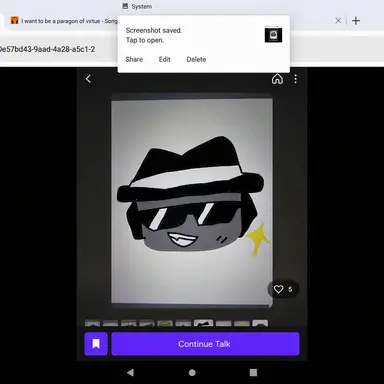Select the highlighted hat thumbnail in gallery strip
The width and height of the screenshot is (384, 384).
click(203, 323)
